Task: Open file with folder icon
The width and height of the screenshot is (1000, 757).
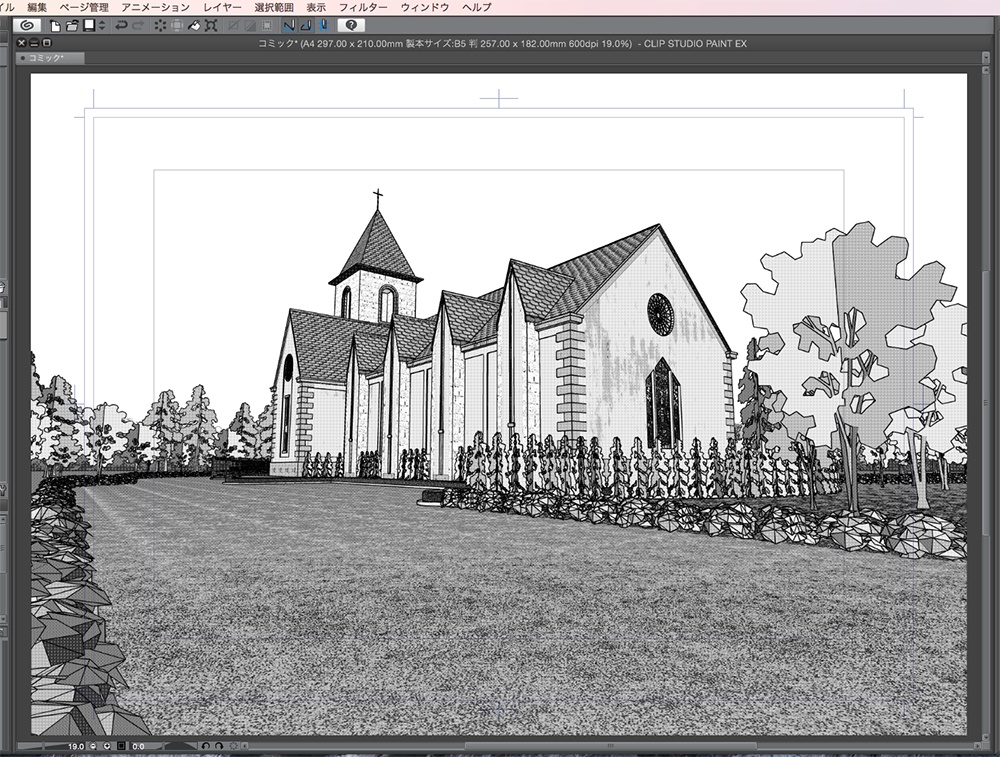Action: coord(72,26)
